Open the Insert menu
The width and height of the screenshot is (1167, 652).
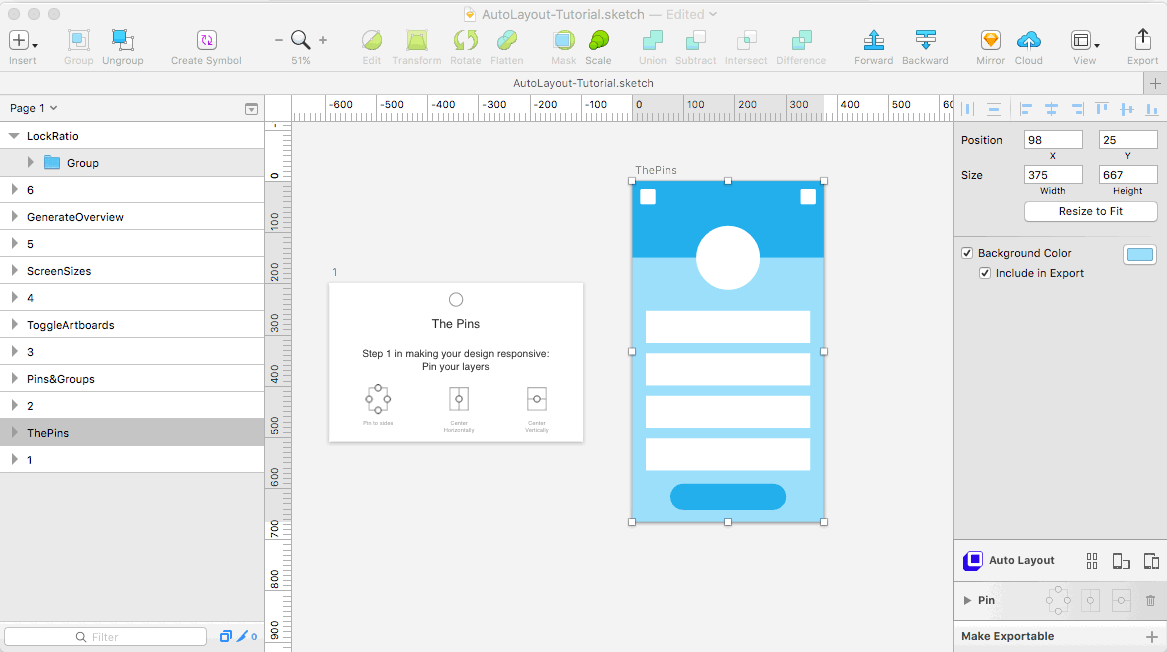[x=22, y=40]
